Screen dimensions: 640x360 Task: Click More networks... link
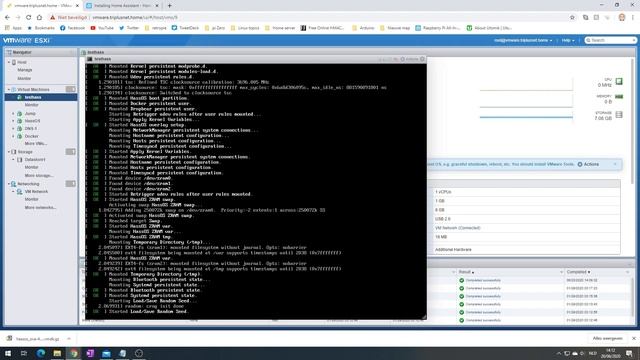click(x=40, y=207)
